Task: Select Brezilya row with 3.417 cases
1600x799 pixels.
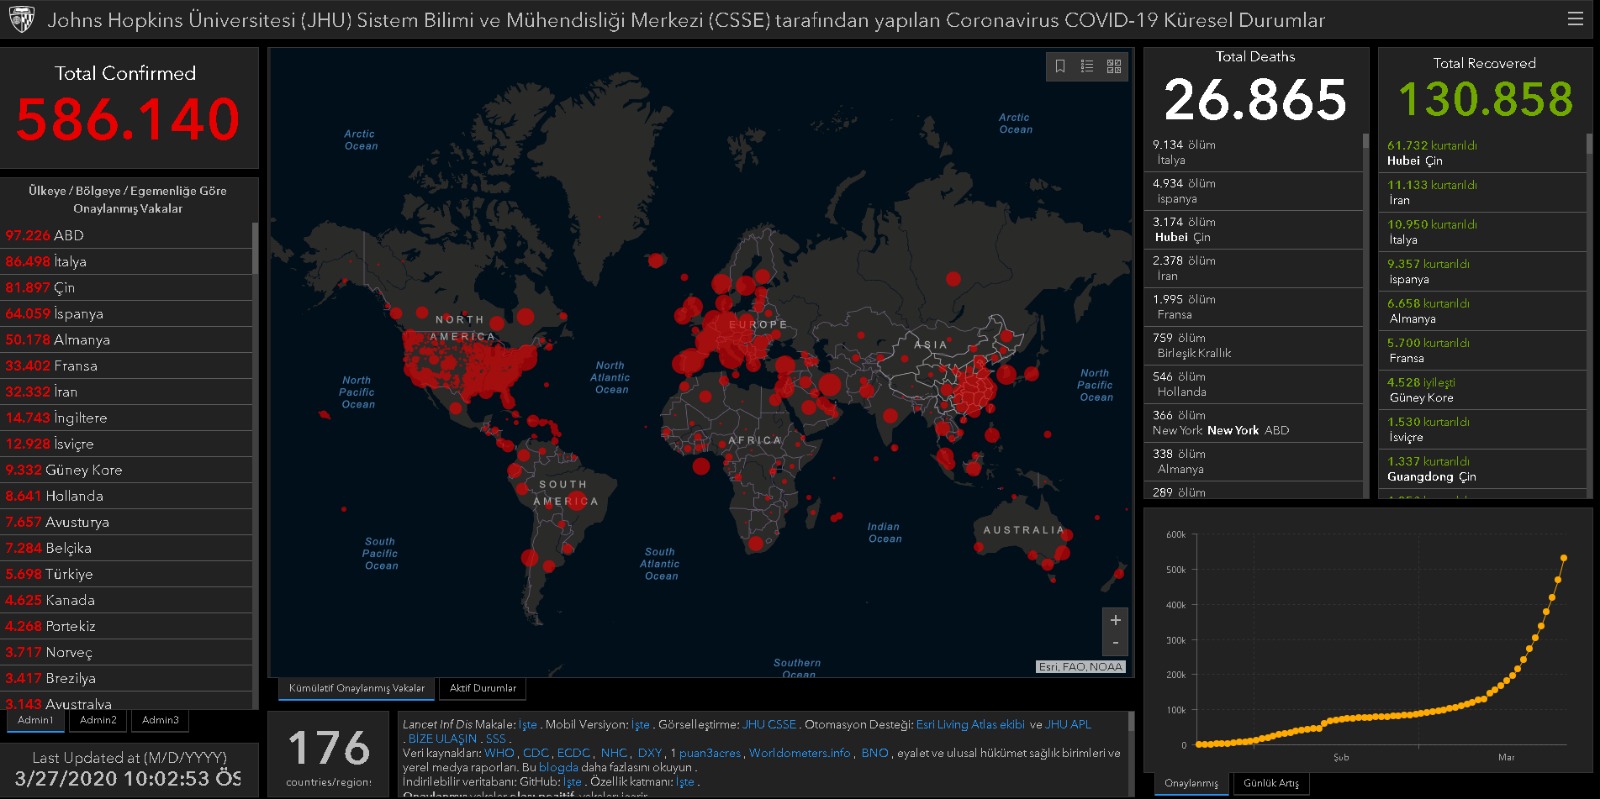Action: click(x=126, y=677)
